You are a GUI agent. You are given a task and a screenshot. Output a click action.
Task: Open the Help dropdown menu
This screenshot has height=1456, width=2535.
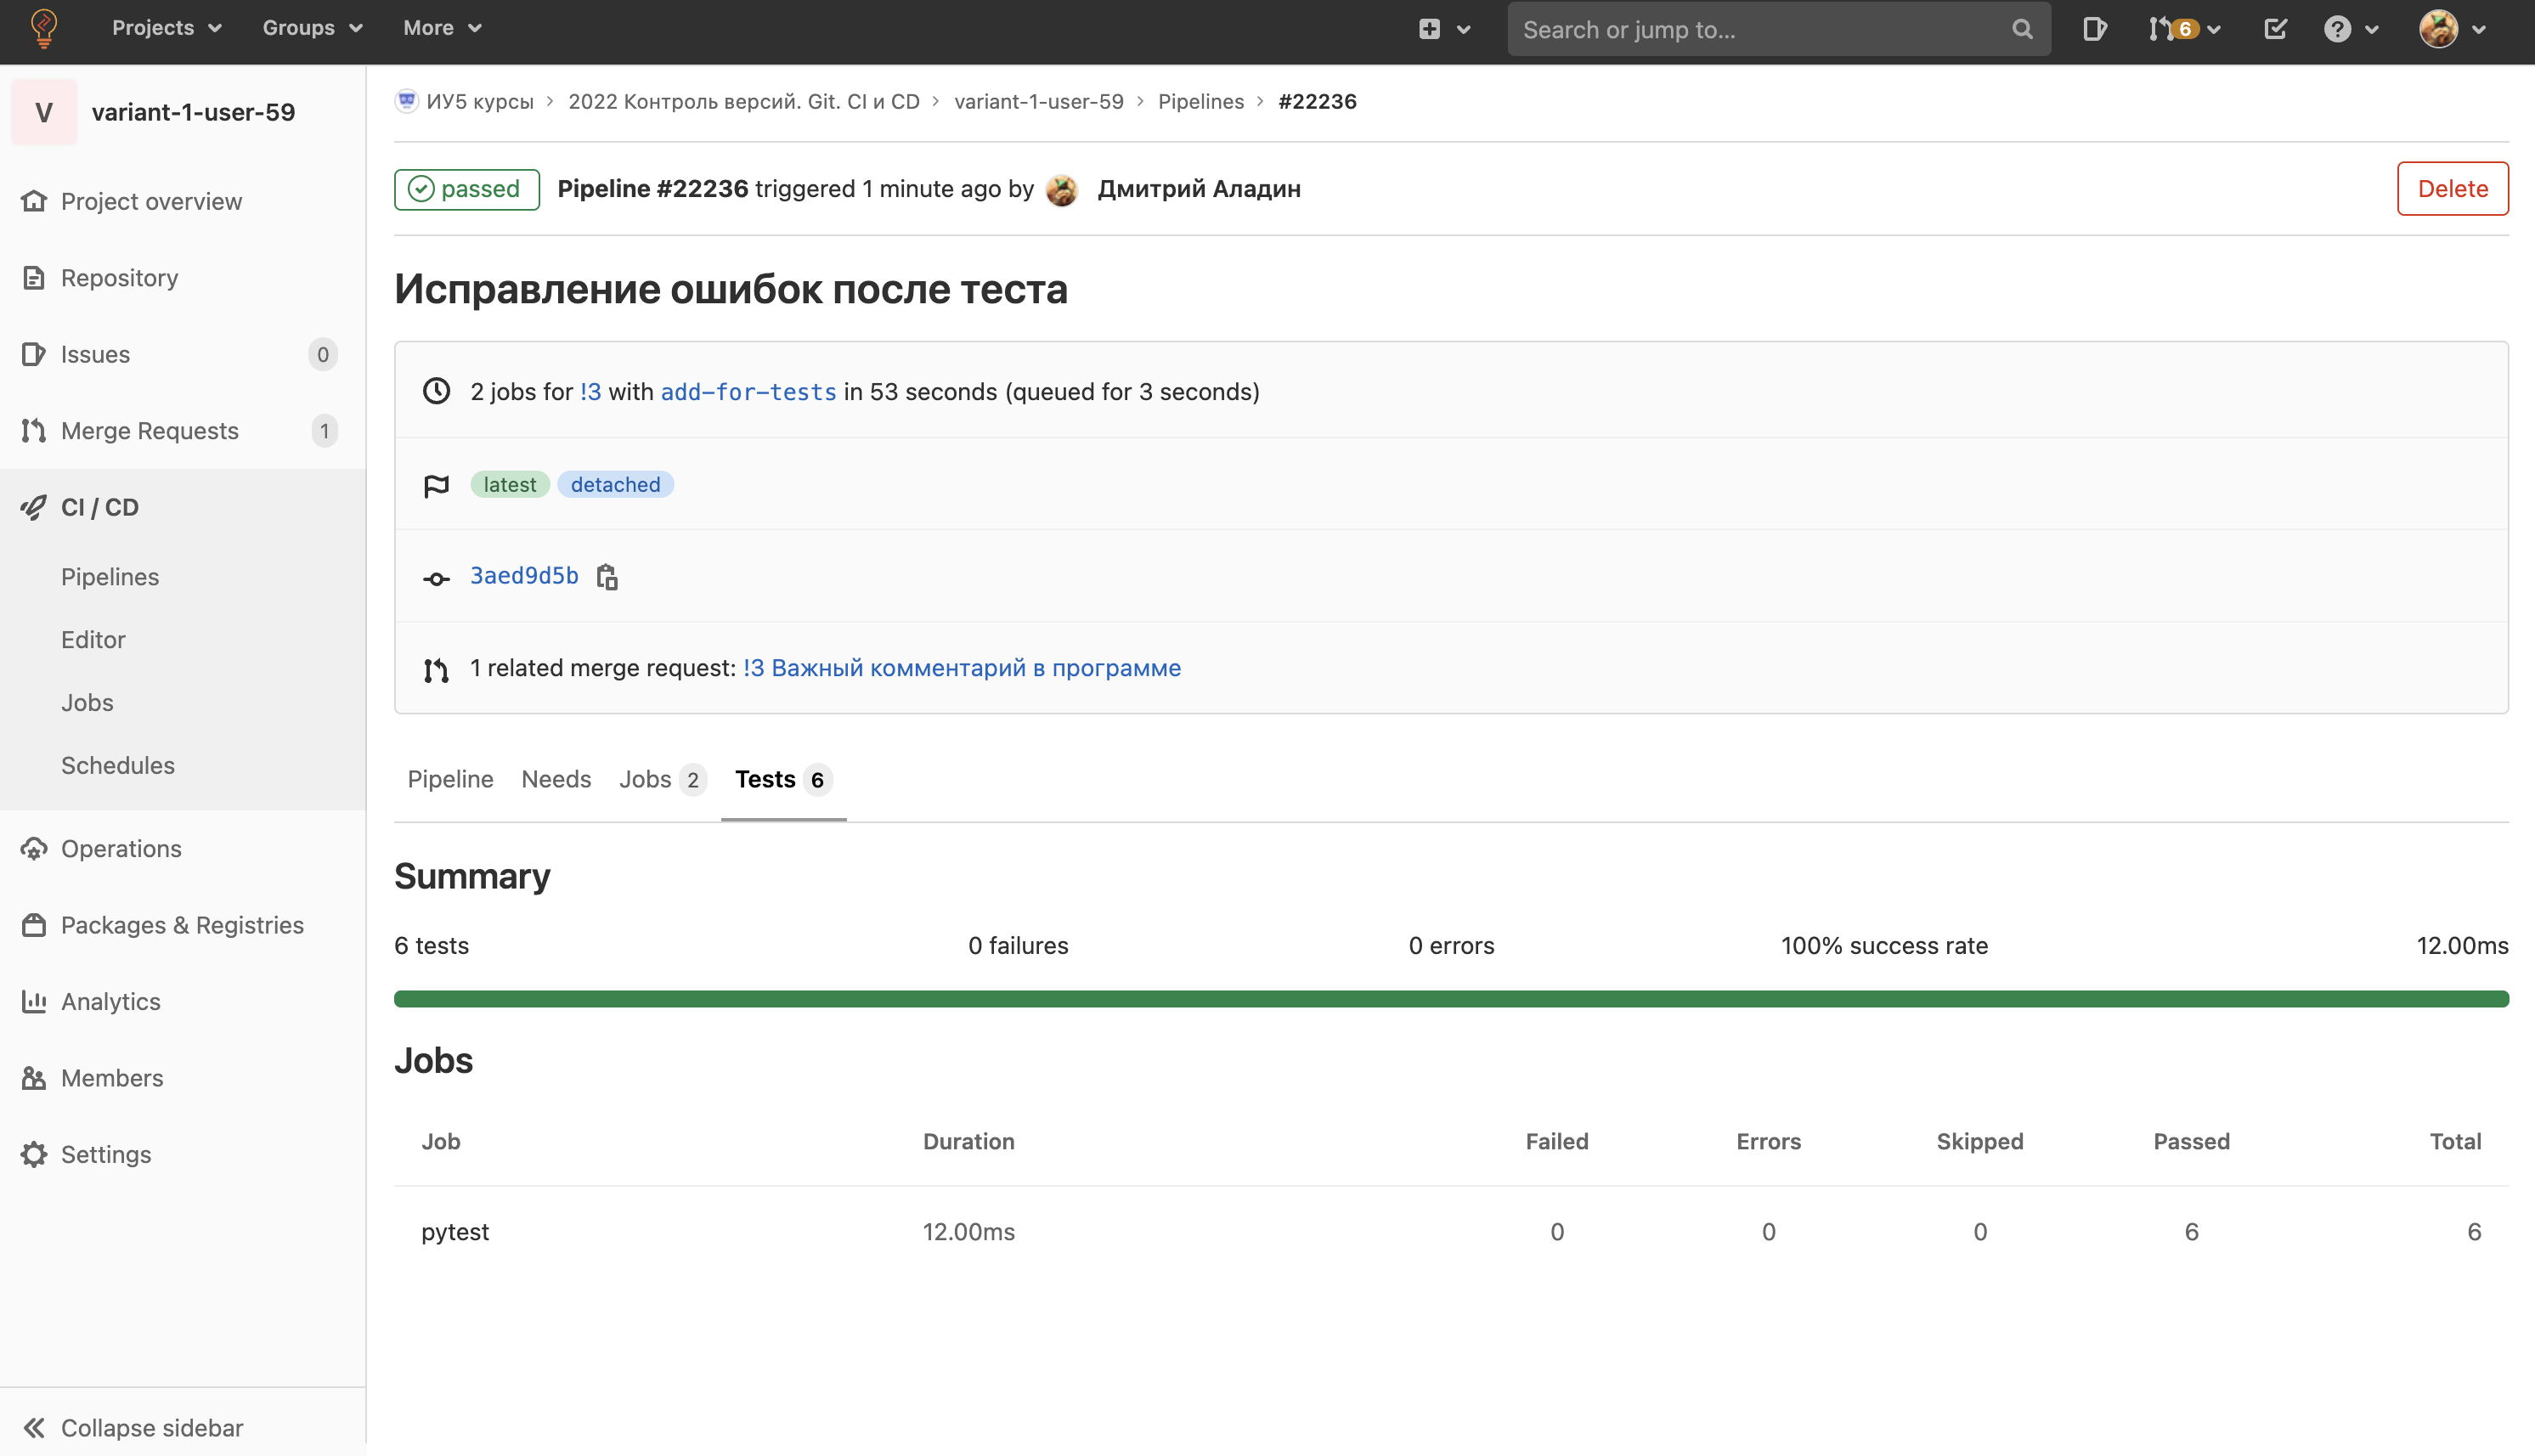point(2350,29)
